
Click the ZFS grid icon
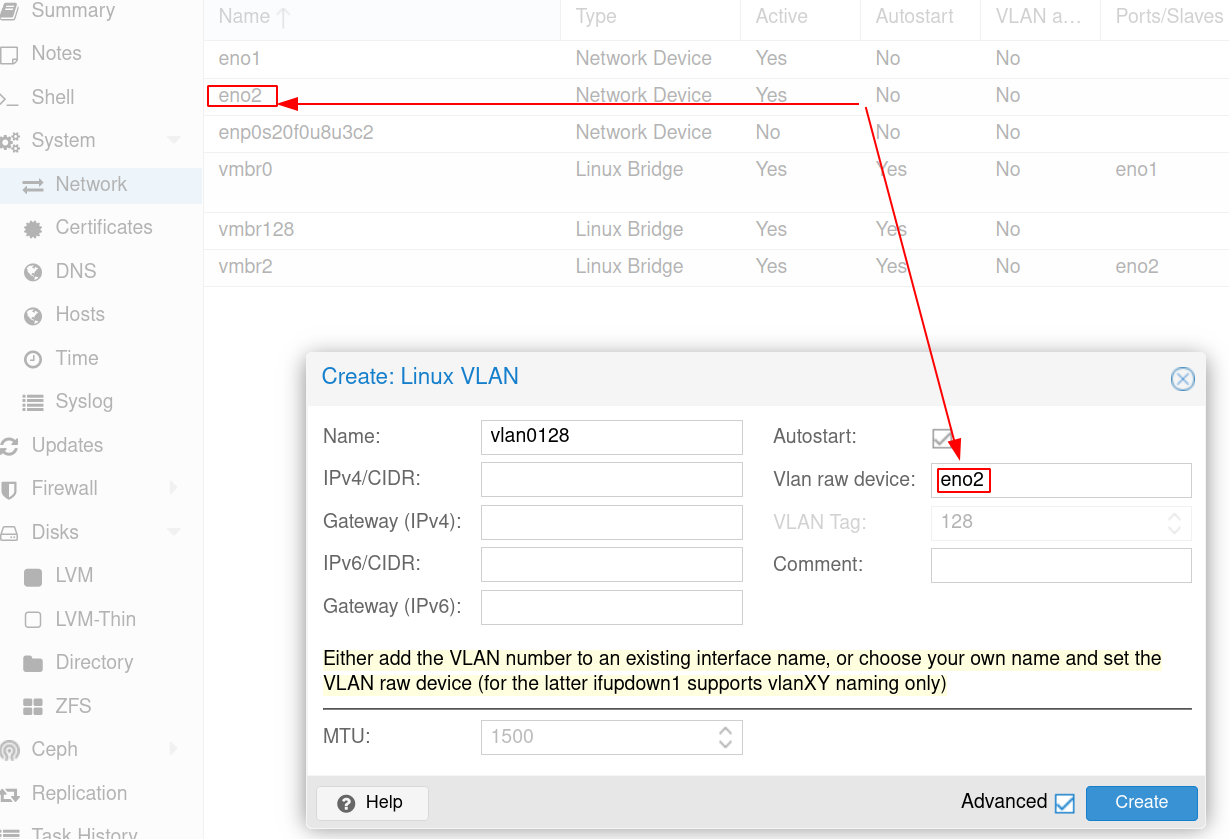pos(33,707)
